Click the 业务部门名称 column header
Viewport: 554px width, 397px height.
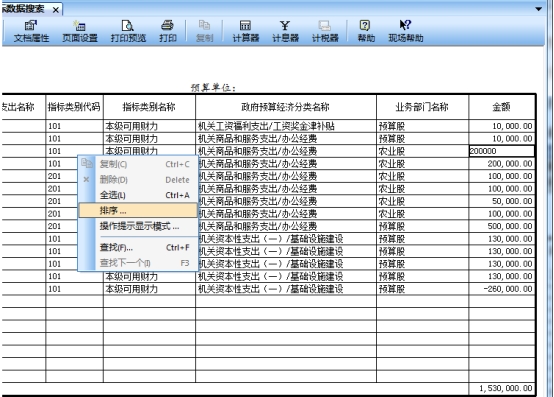click(x=422, y=107)
